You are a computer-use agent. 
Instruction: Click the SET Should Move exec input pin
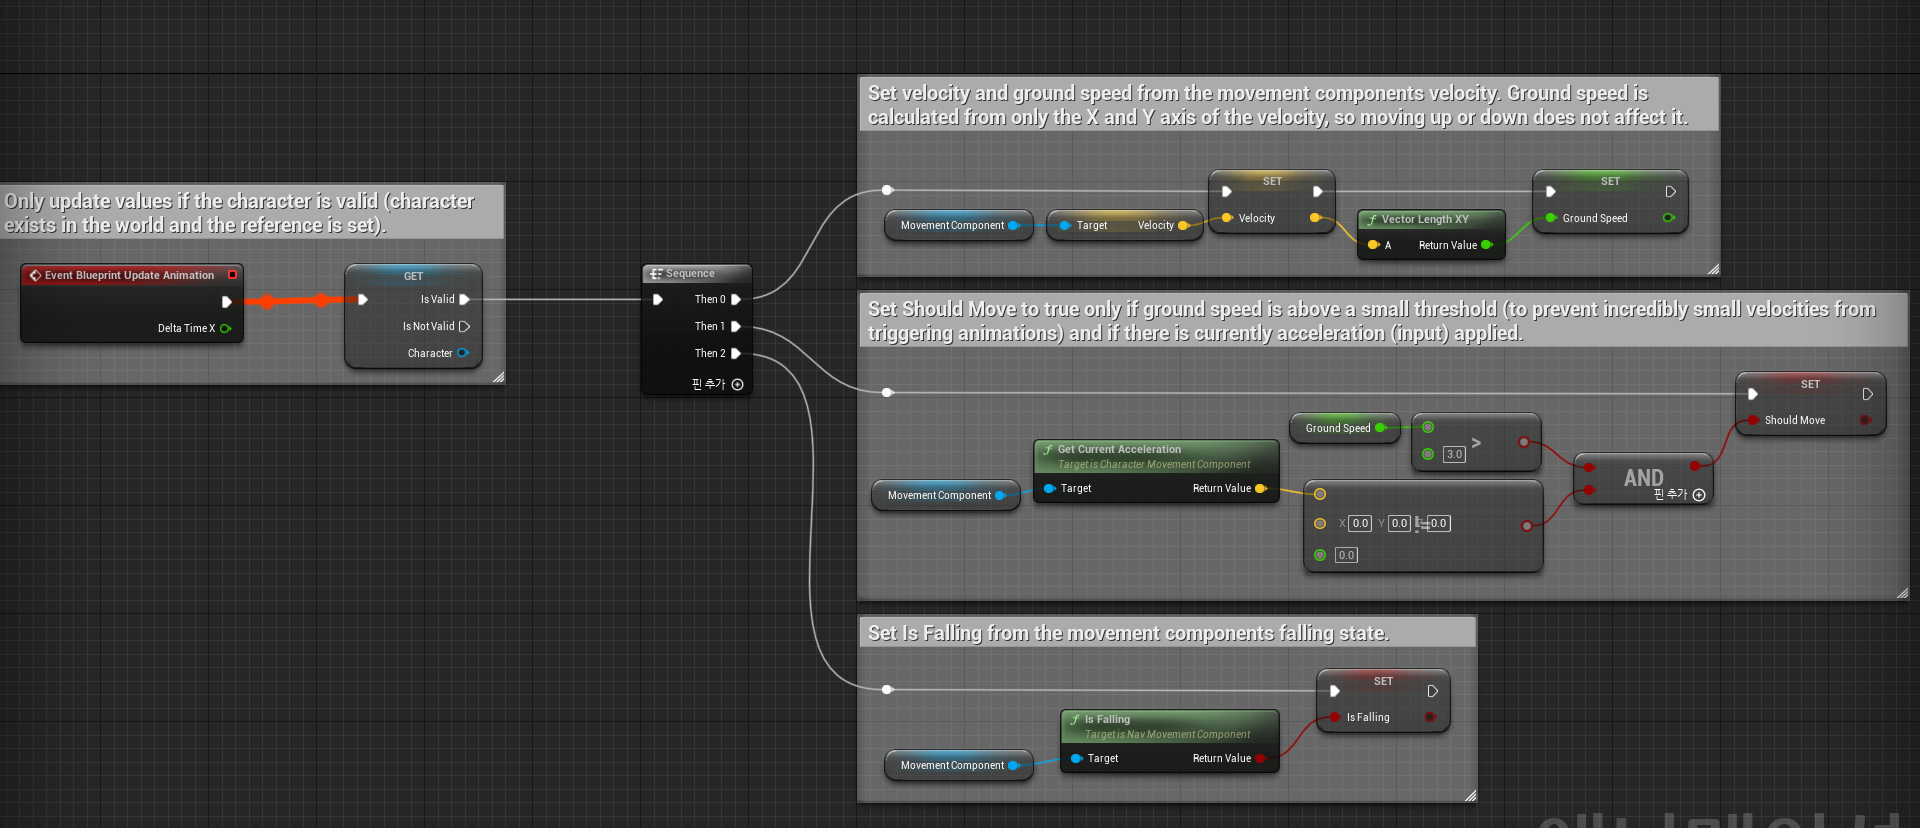click(1752, 394)
